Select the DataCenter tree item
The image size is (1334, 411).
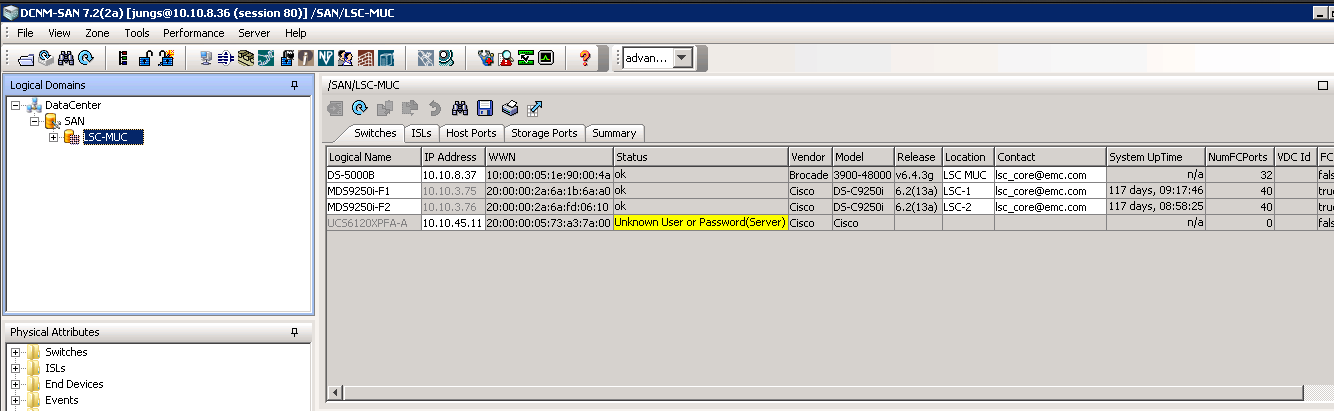(72, 105)
